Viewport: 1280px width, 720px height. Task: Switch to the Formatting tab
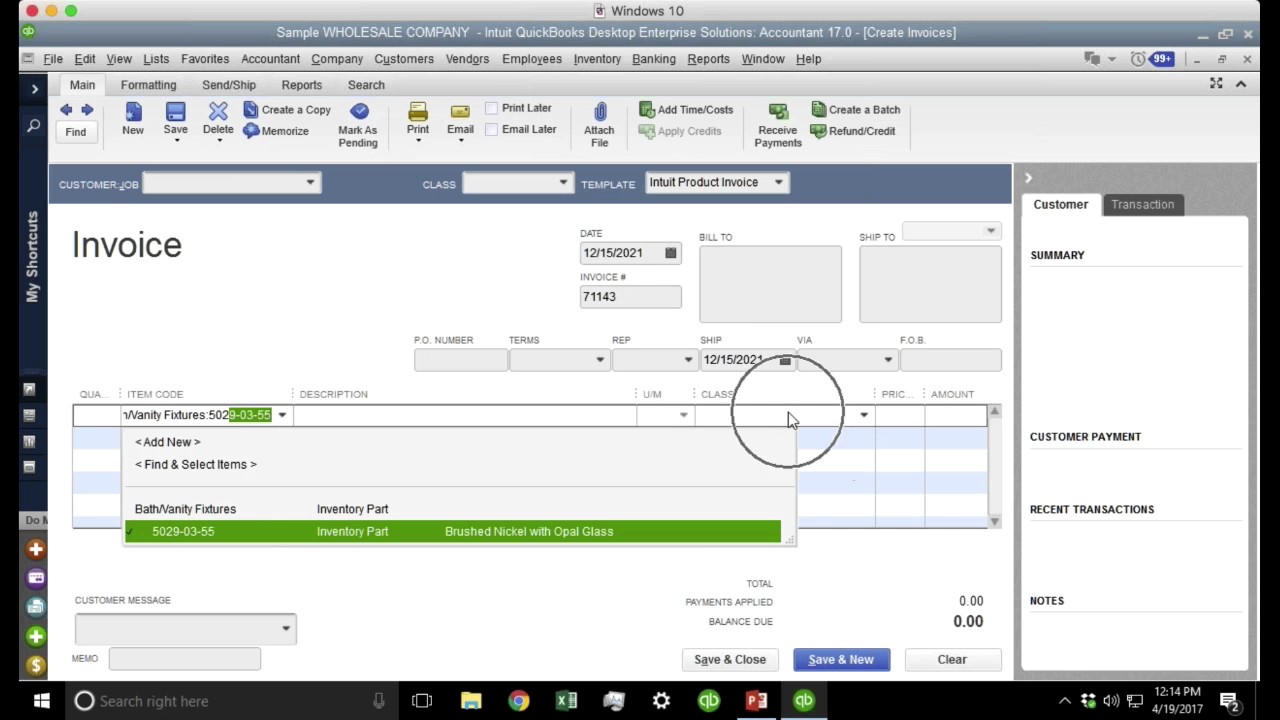tap(148, 85)
